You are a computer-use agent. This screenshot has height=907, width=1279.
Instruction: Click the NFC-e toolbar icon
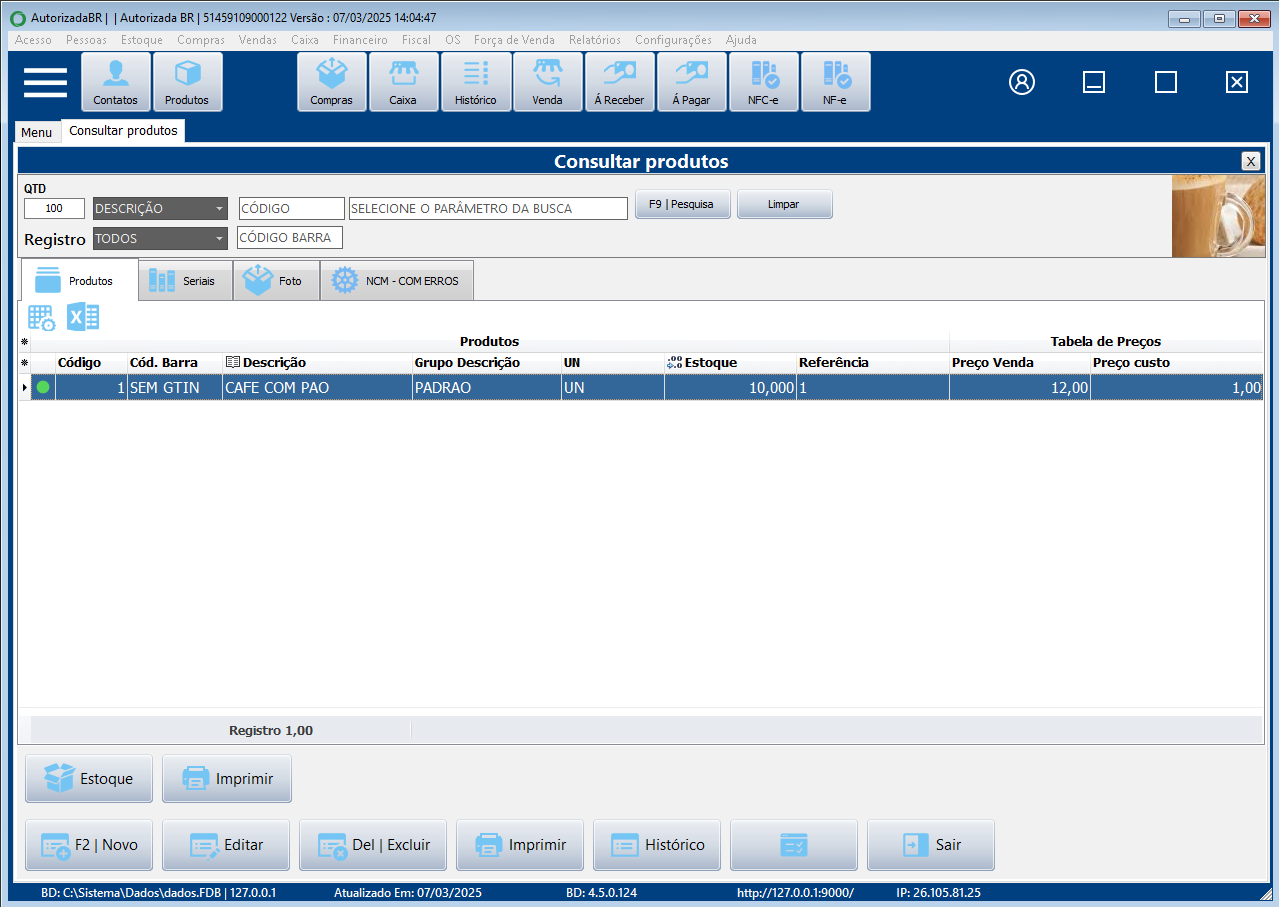click(763, 82)
